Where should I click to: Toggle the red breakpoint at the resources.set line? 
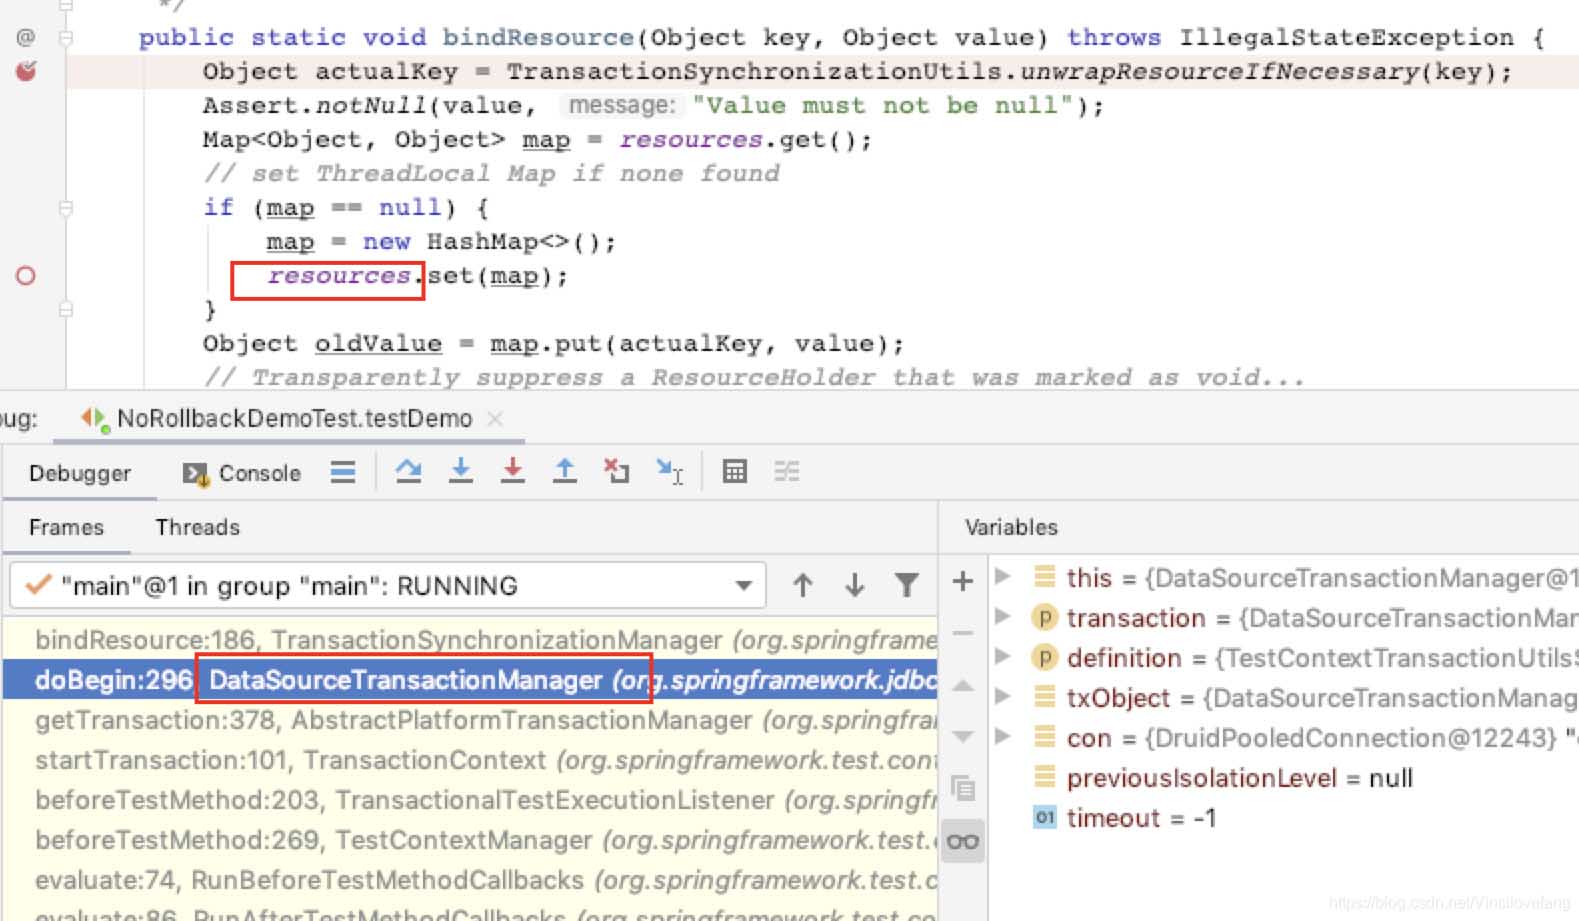(x=26, y=275)
